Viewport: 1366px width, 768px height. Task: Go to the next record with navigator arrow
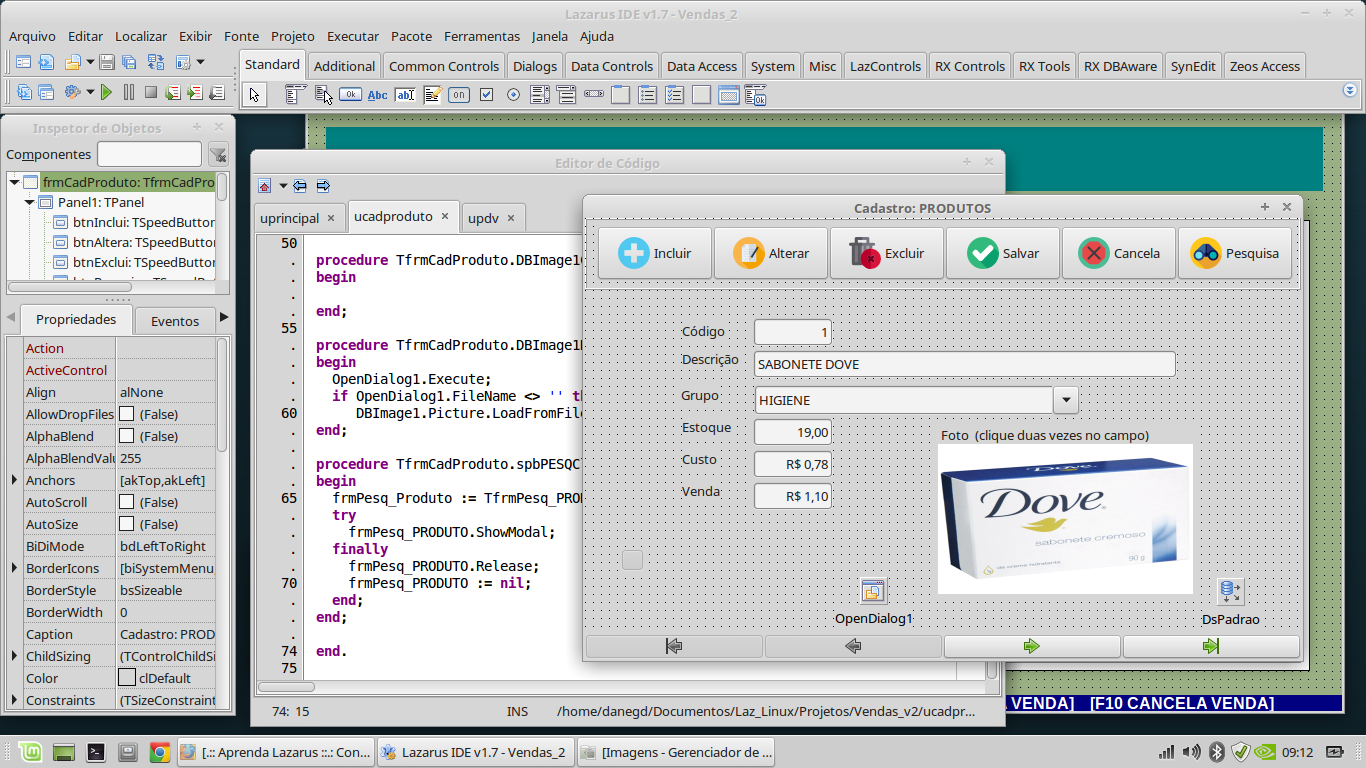(1032, 647)
